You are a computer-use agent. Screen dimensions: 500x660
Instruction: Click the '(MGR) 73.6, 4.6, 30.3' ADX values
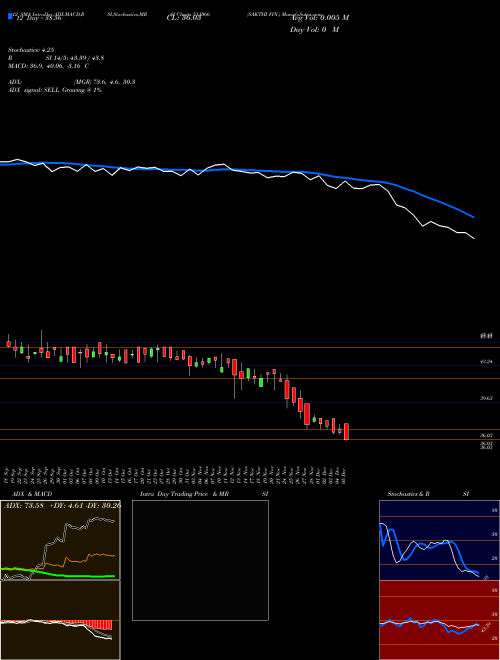(104, 82)
